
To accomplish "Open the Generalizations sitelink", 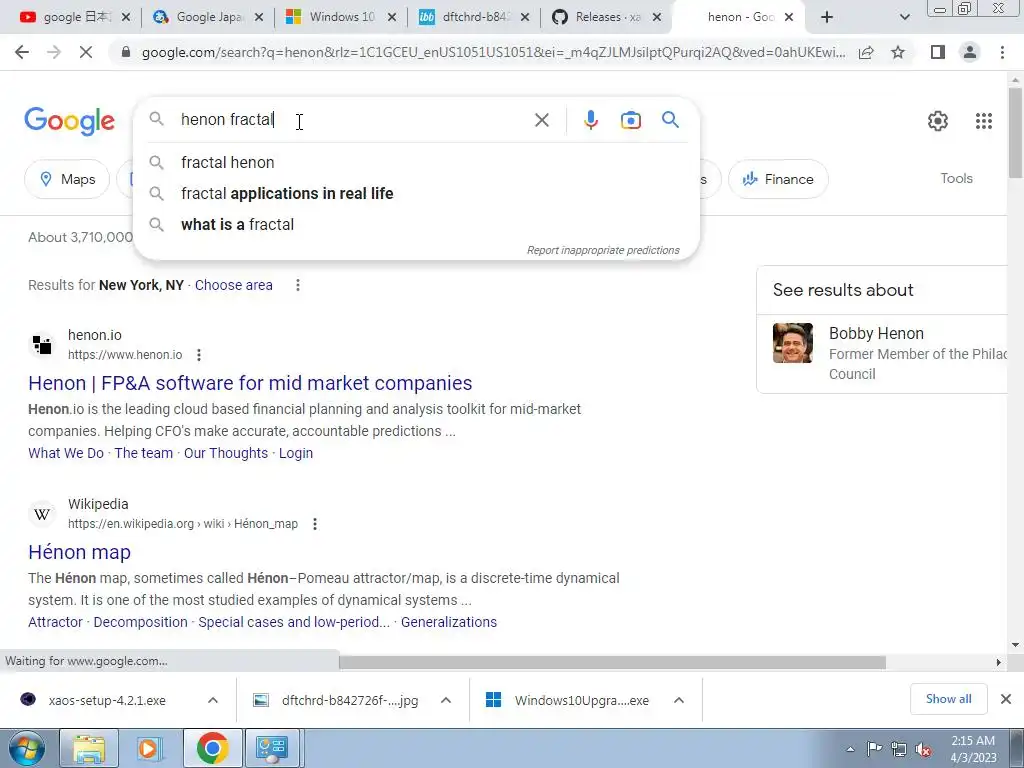I will (x=449, y=622).
